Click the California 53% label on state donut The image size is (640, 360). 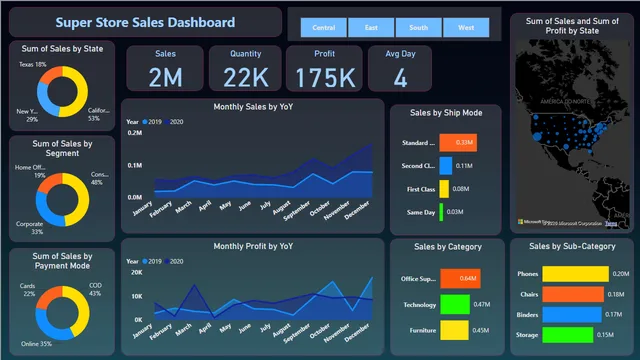(98, 114)
